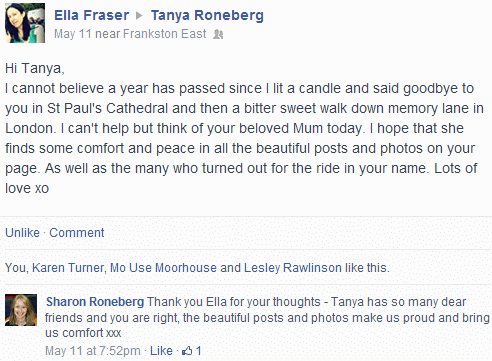The height and width of the screenshot is (361, 492).
Task: Open the Frankston East location link
Action: [165, 34]
